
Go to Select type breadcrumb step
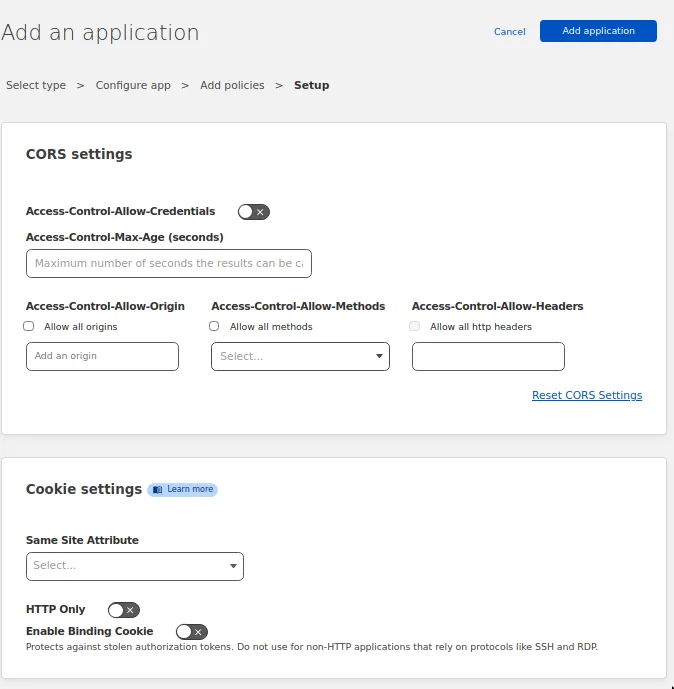36,86
